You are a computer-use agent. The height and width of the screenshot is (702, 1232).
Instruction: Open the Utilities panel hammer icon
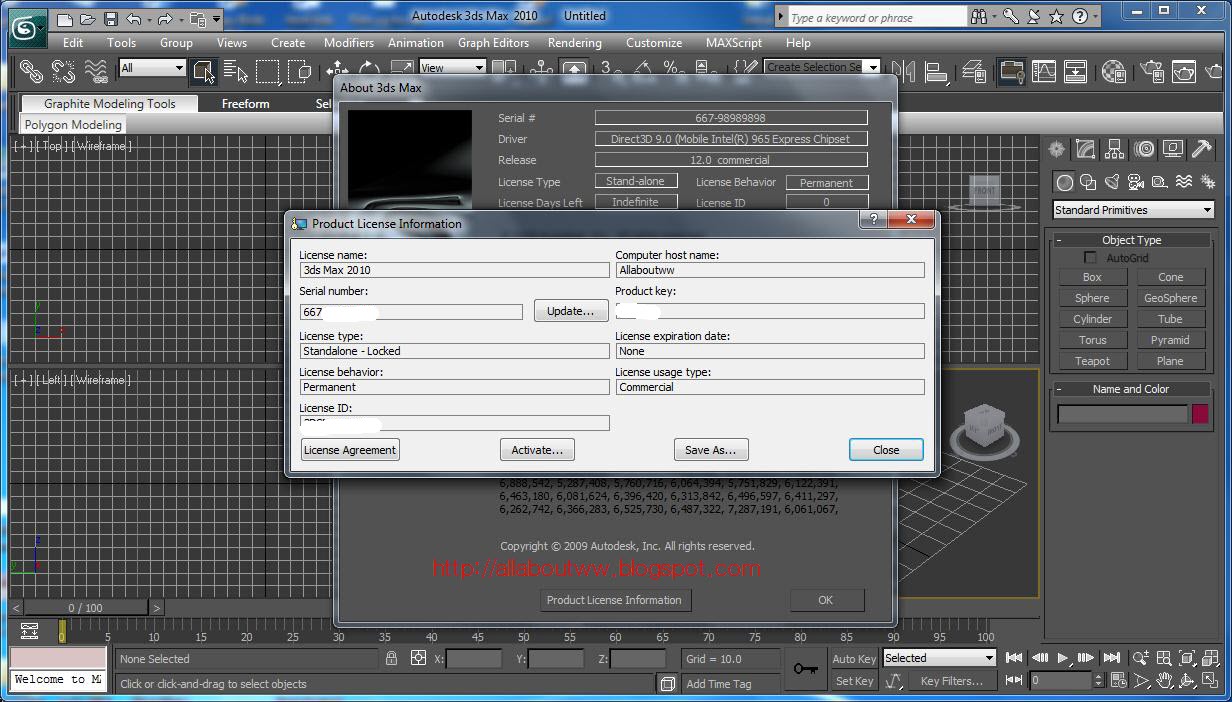point(1202,149)
